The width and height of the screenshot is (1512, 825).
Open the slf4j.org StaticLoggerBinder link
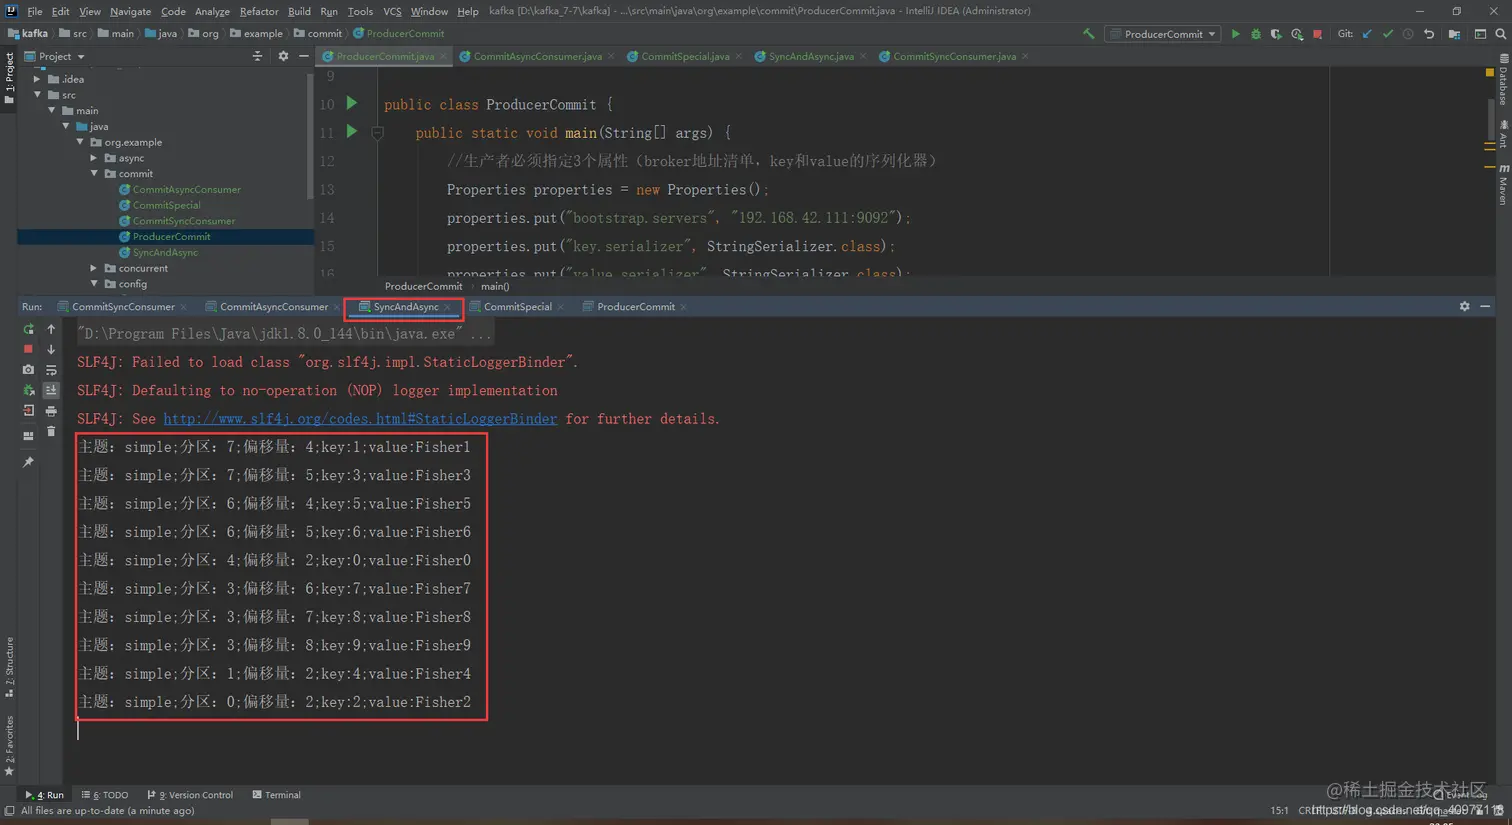(x=360, y=419)
